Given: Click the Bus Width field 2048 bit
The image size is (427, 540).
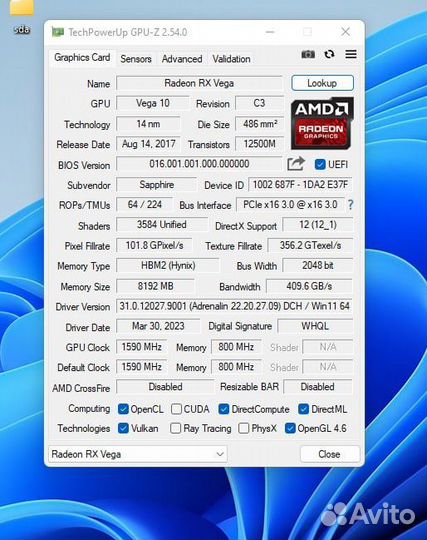Looking at the screenshot, I should coord(317,266).
